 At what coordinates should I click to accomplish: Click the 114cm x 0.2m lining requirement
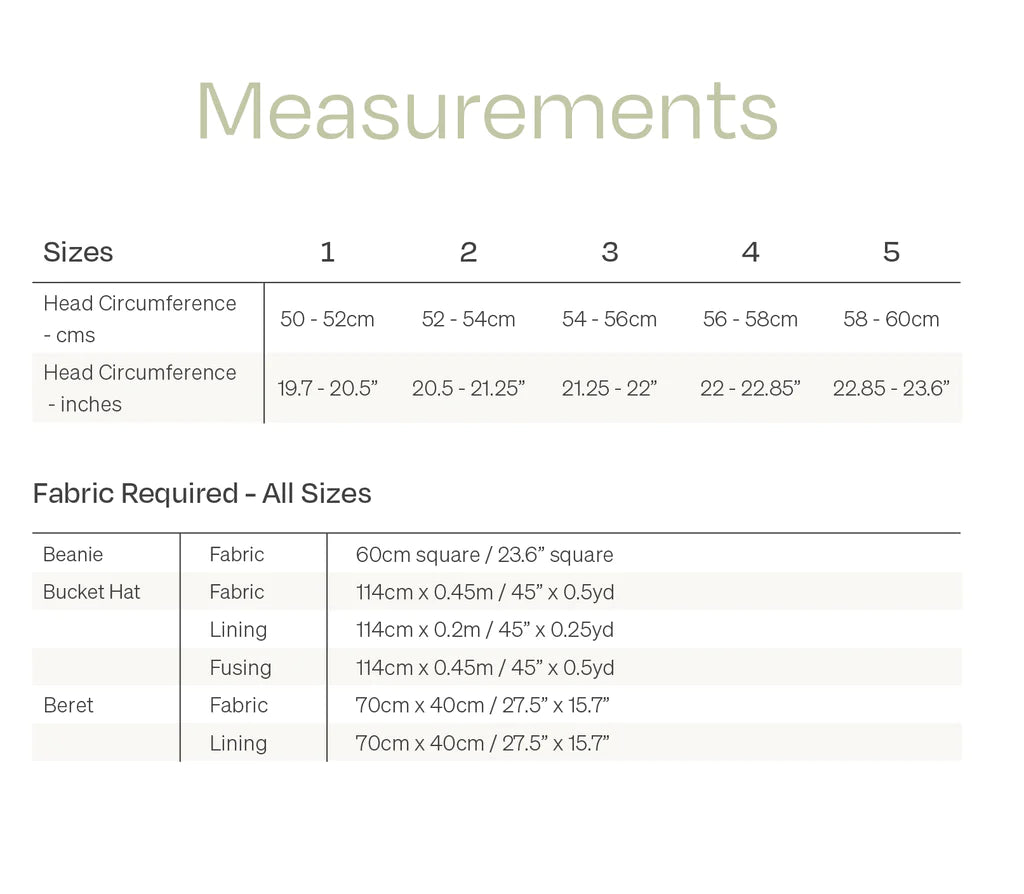click(x=484, y=630)
